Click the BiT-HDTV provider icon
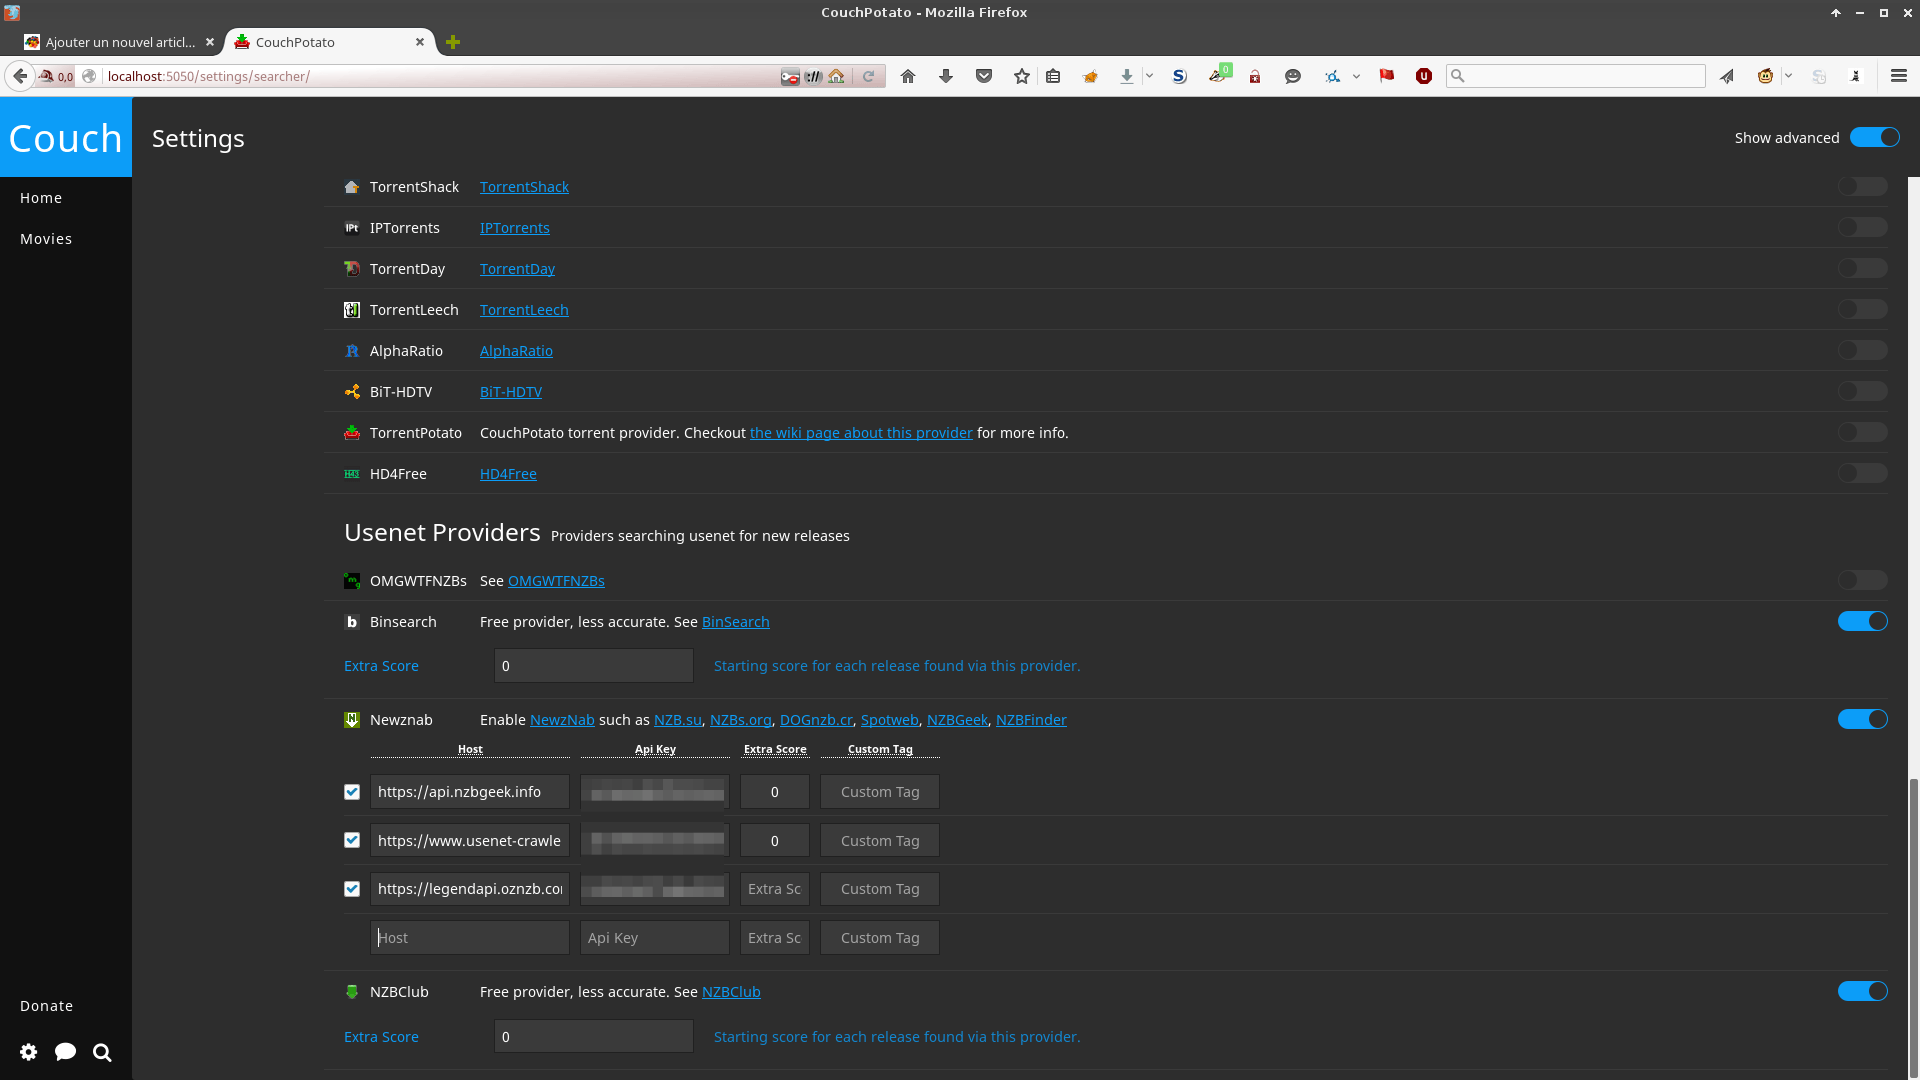The width and height of the screenshot is (1920, 1080). tap(352, 392)
